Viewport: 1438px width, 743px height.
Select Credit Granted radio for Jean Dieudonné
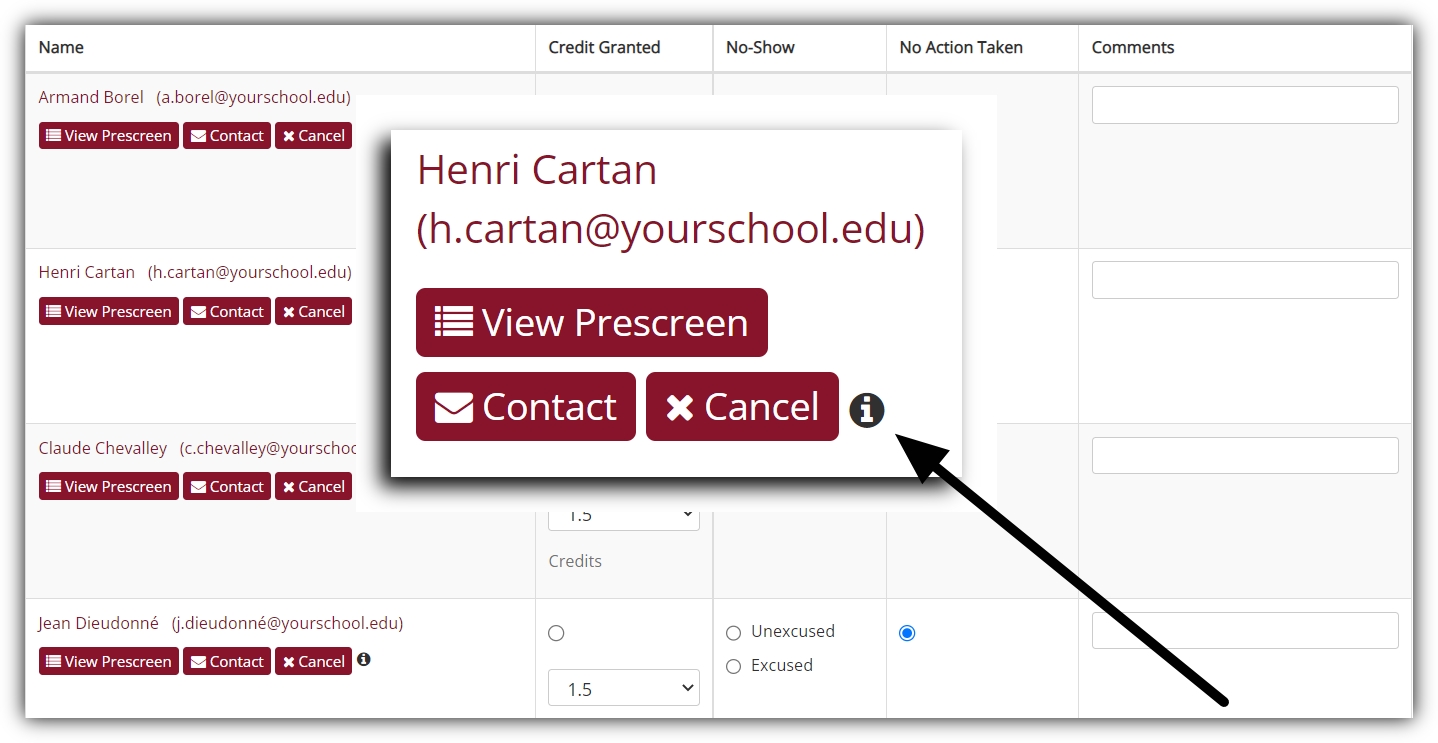[x=556, y=633]
